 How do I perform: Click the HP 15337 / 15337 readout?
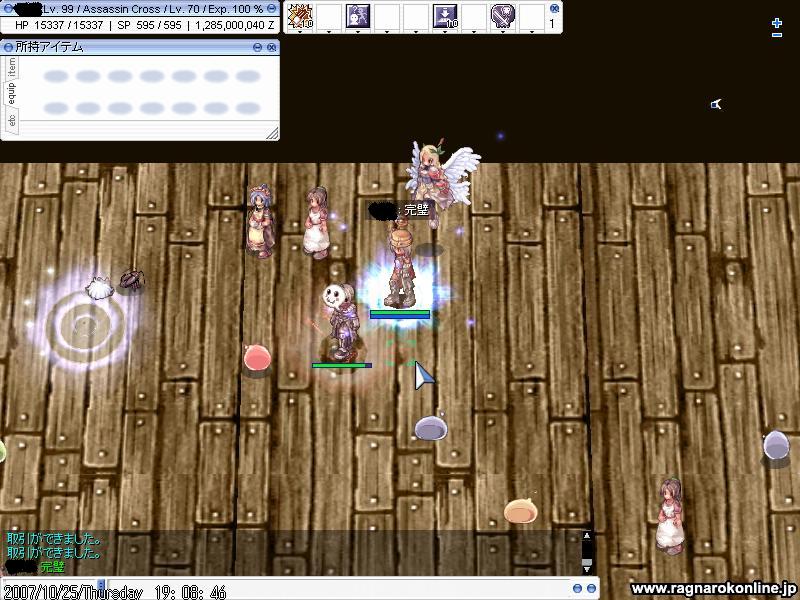[x=59, y=25]
